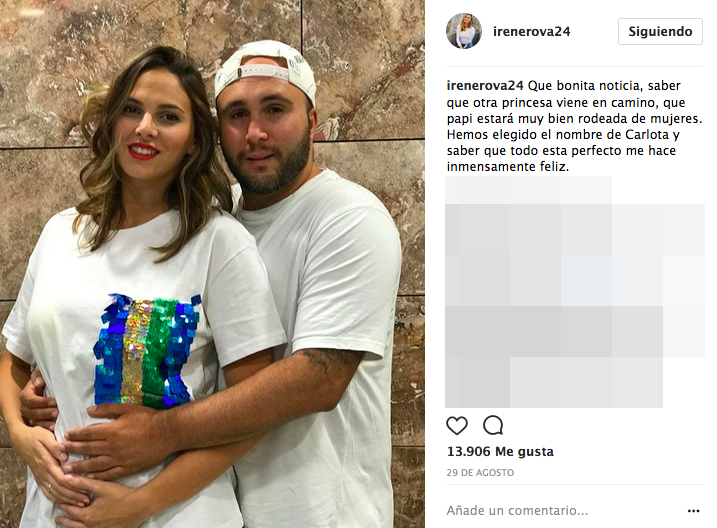This screenshot has height=528, width=717.
Task: Click the sequin patch on her shirt
Action: [x=147, y=351]
